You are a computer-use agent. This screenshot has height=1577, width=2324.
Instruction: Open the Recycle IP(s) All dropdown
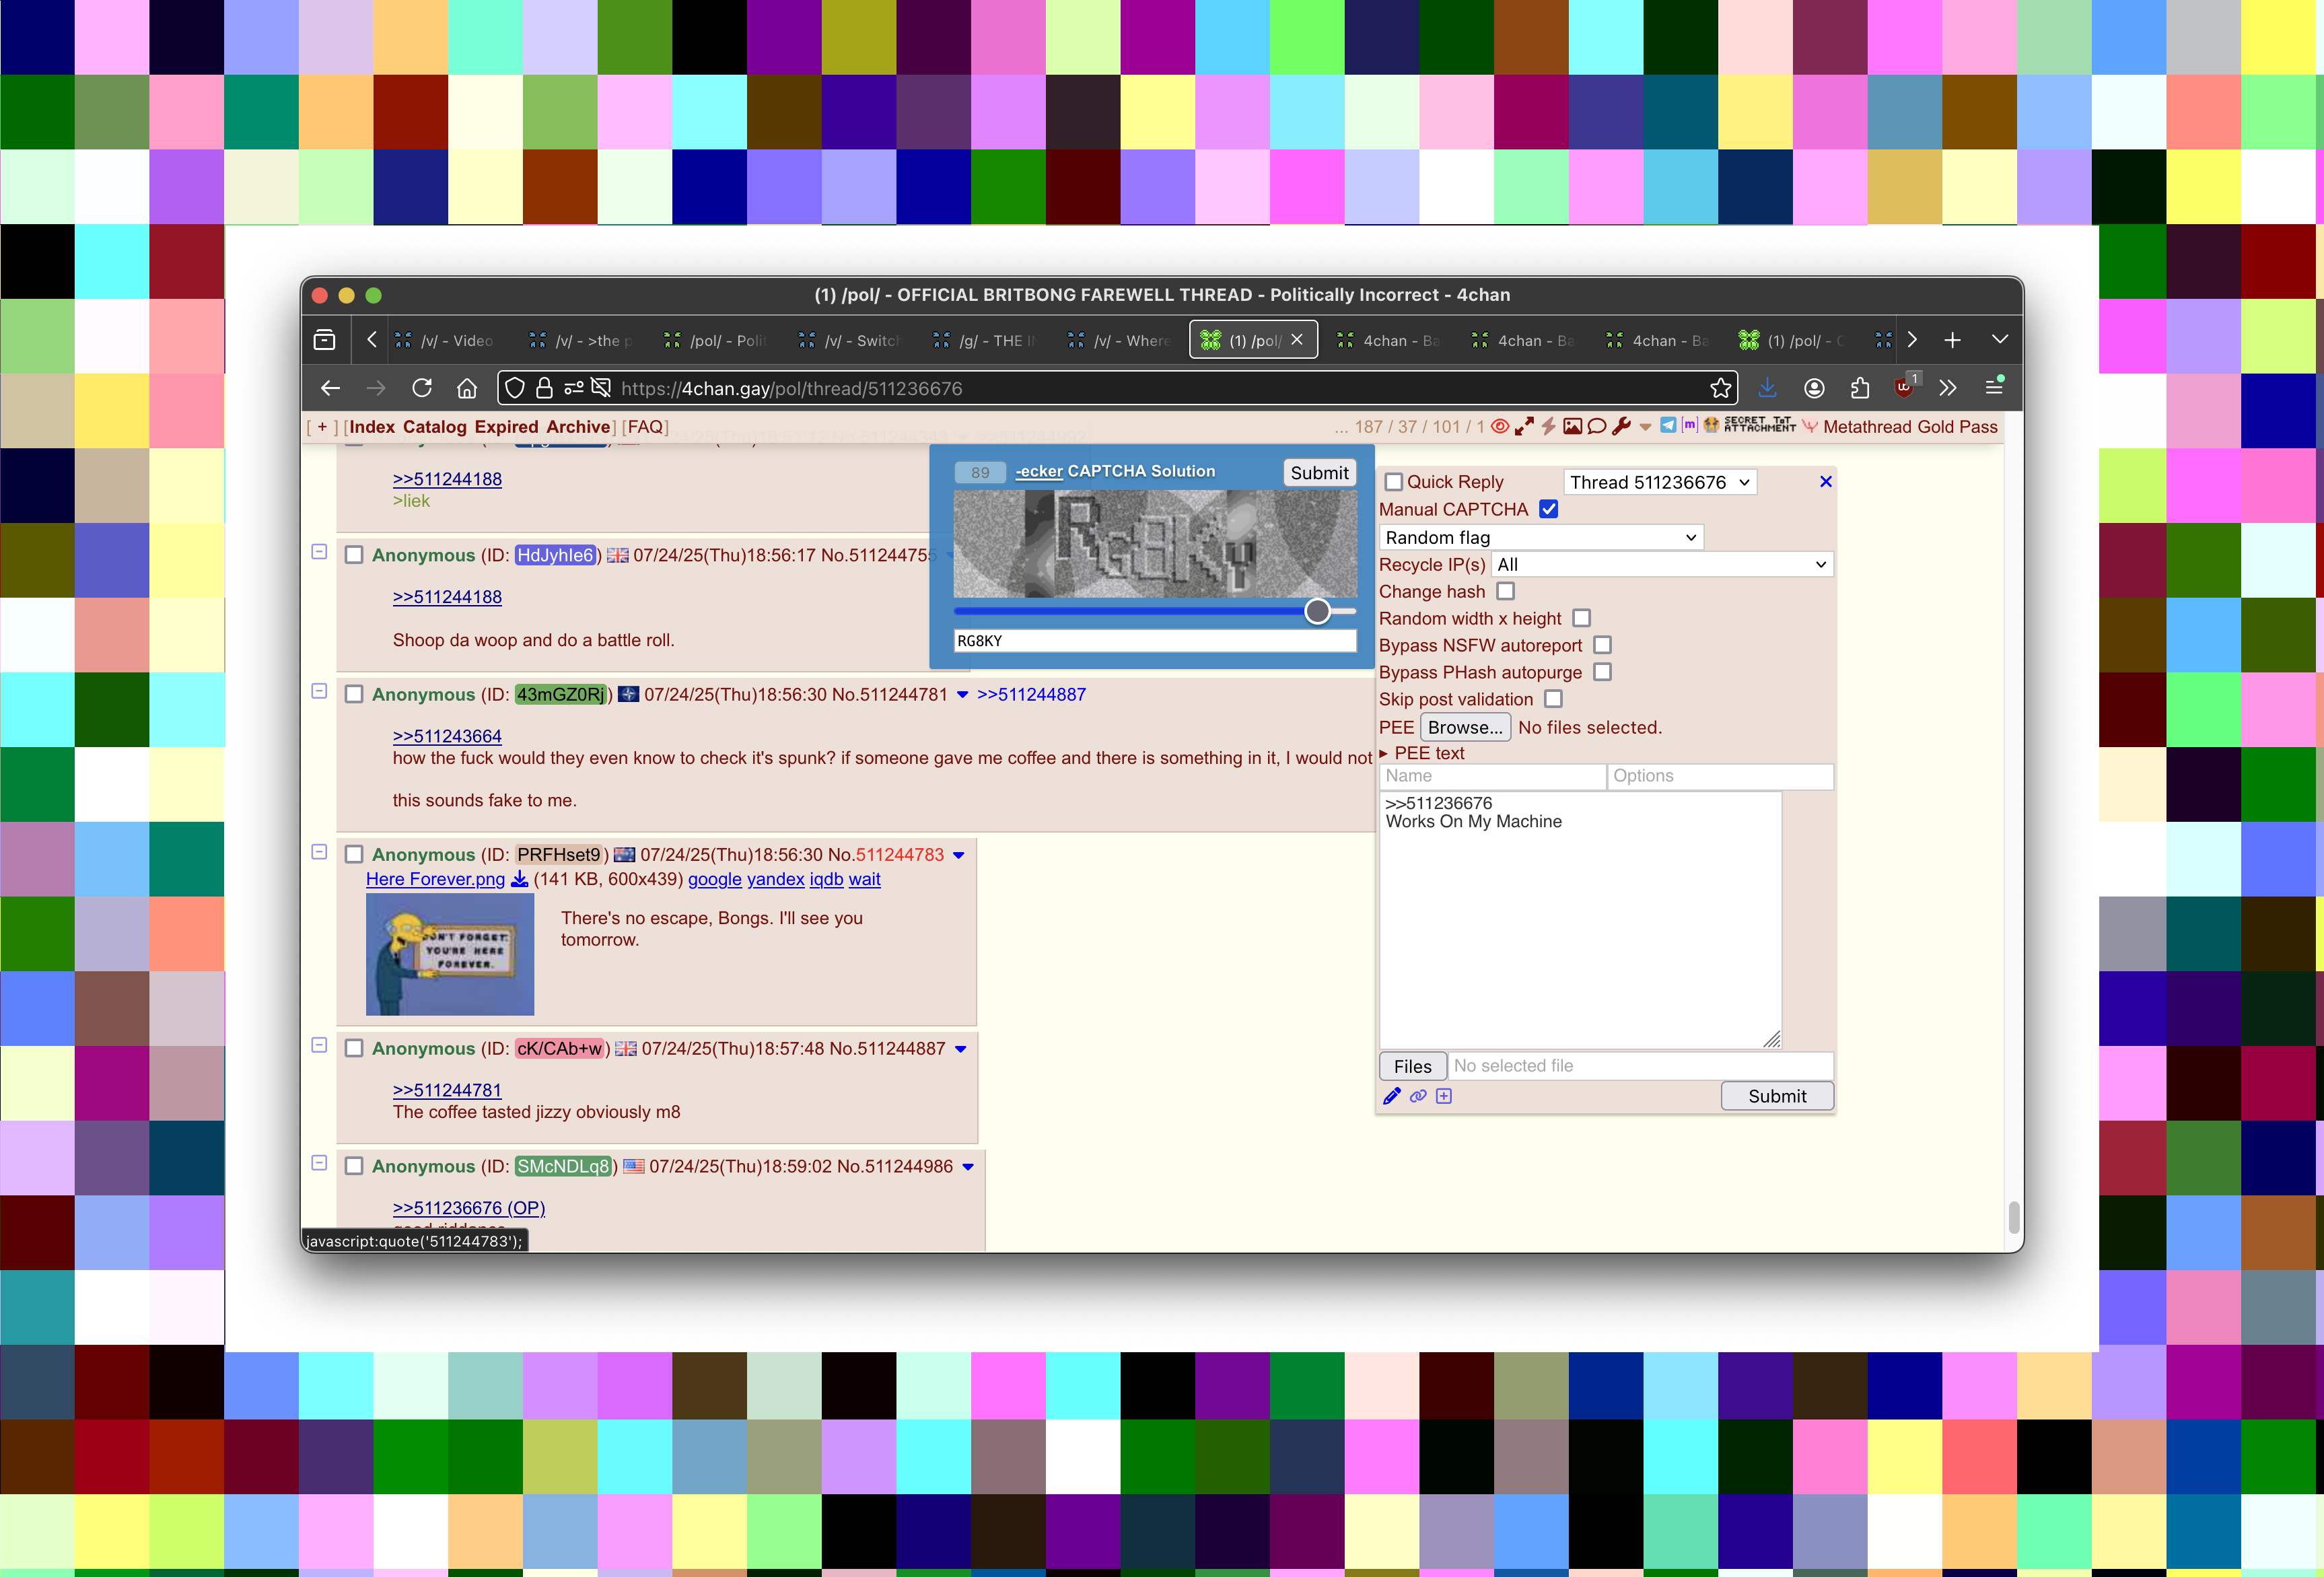pos(1662,564)
